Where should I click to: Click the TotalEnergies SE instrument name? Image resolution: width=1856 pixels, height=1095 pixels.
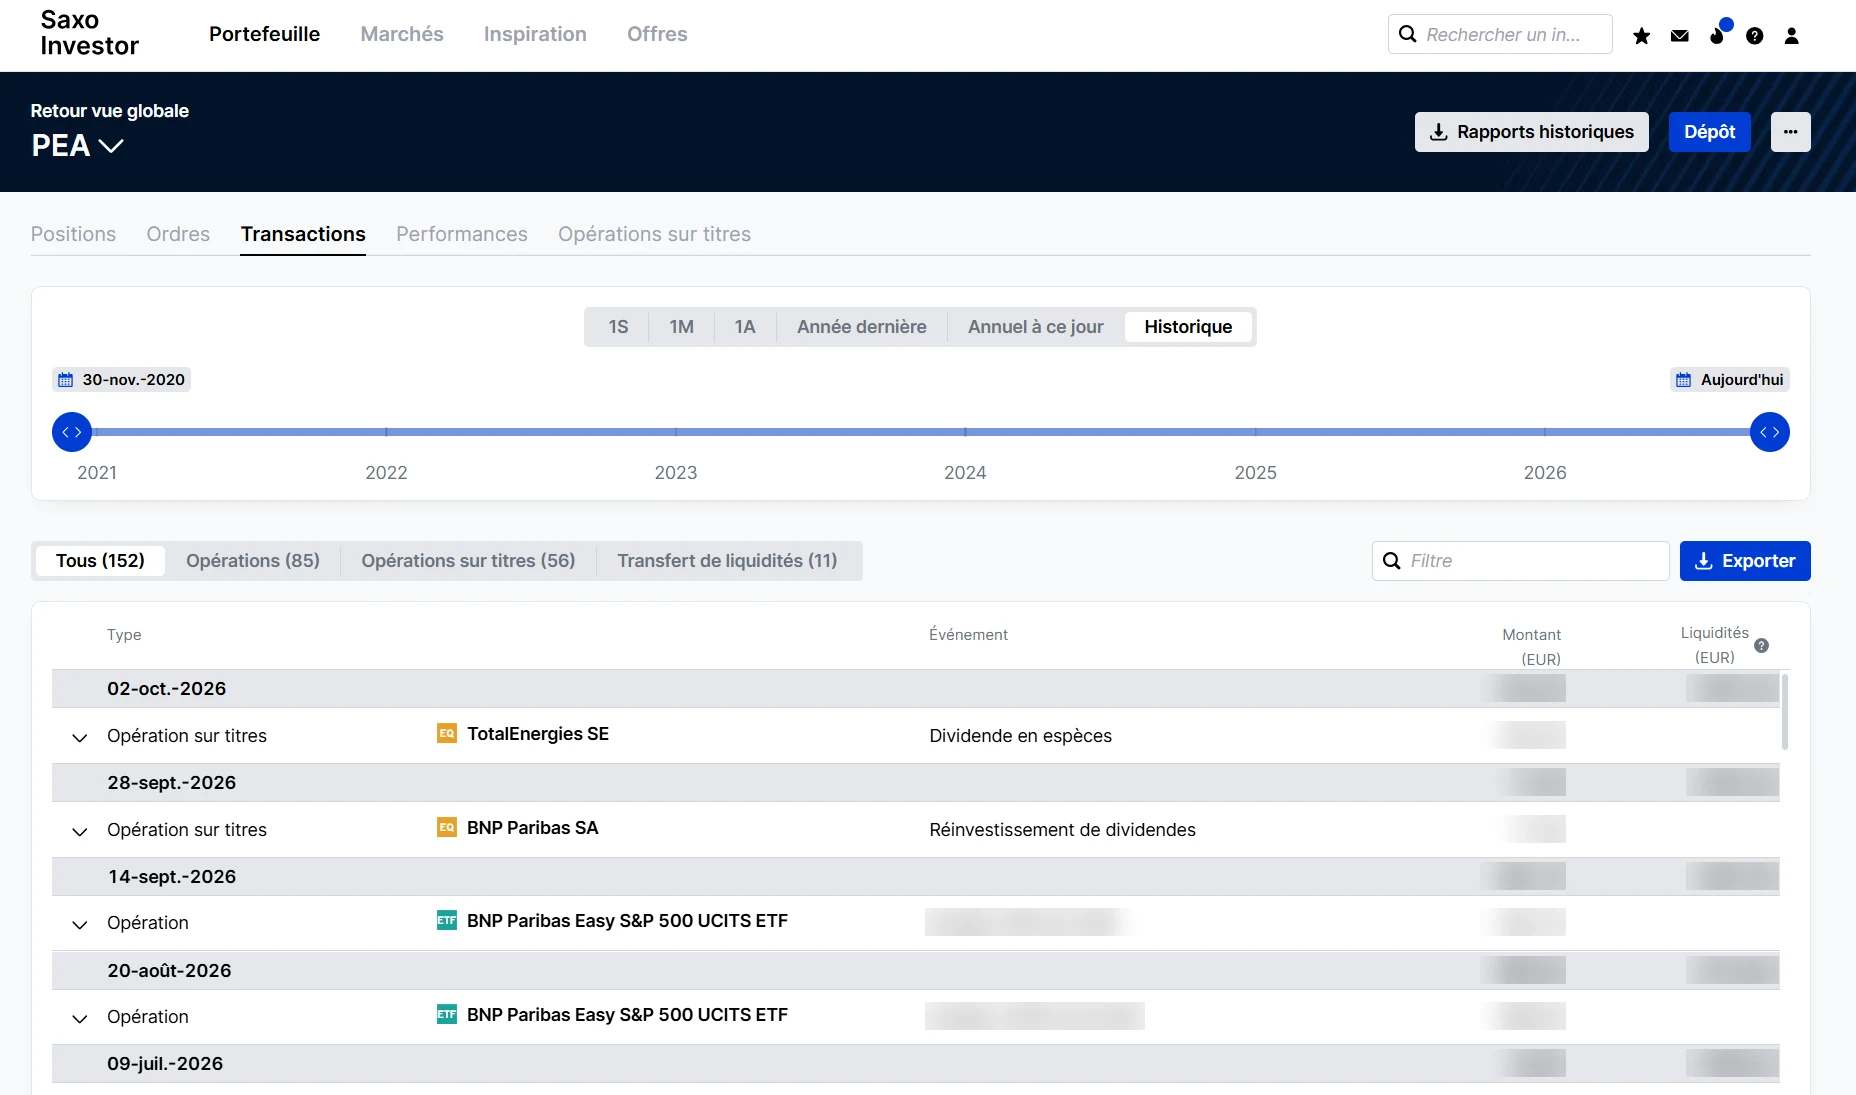(538, 734)
